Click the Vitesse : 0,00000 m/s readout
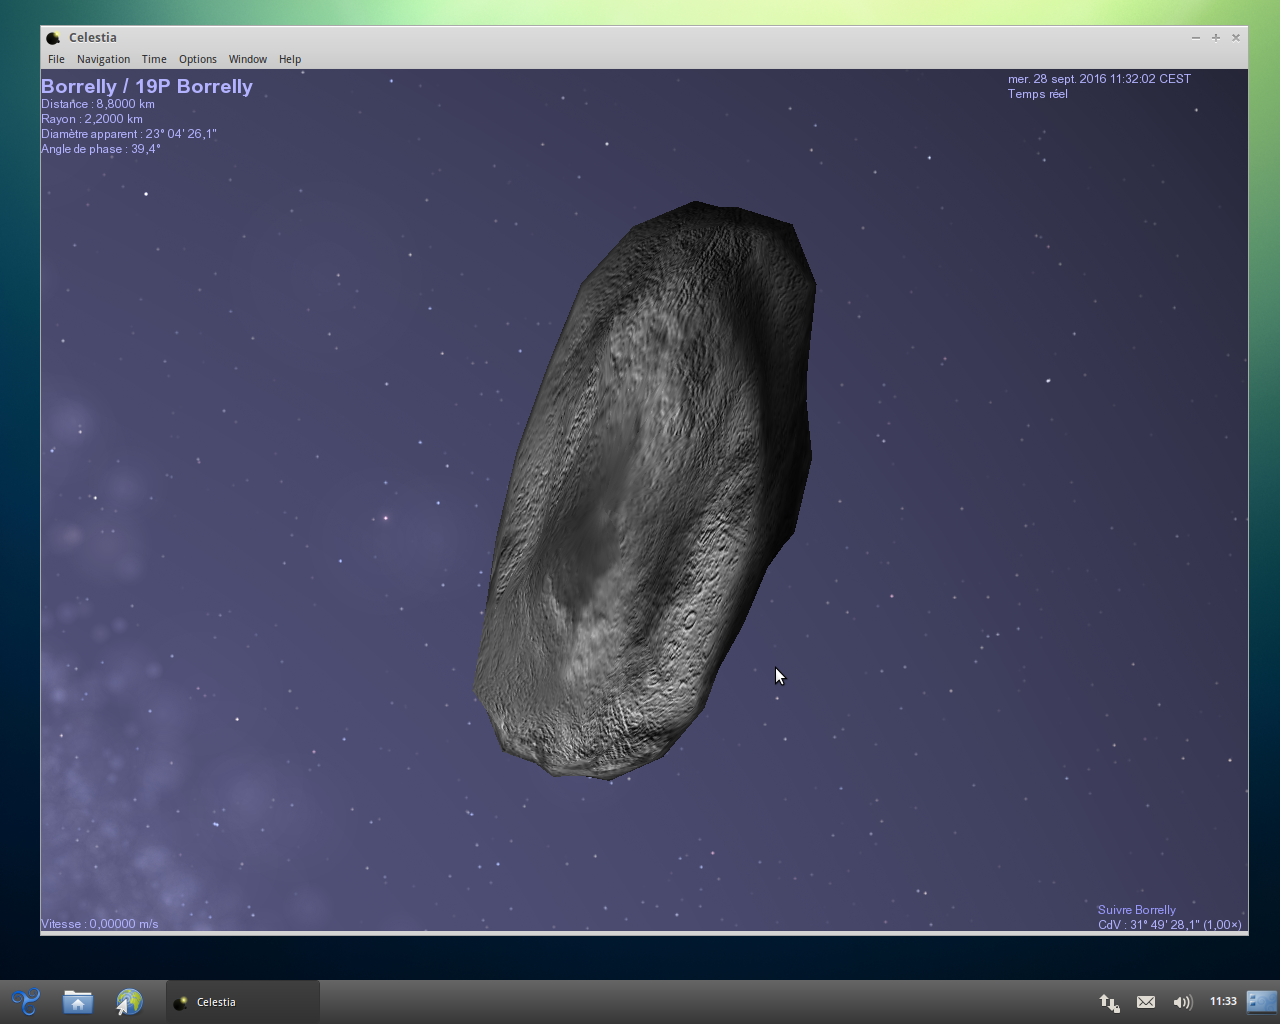Viewport: 1280px width, 1024px height. (x=100, y=924)
